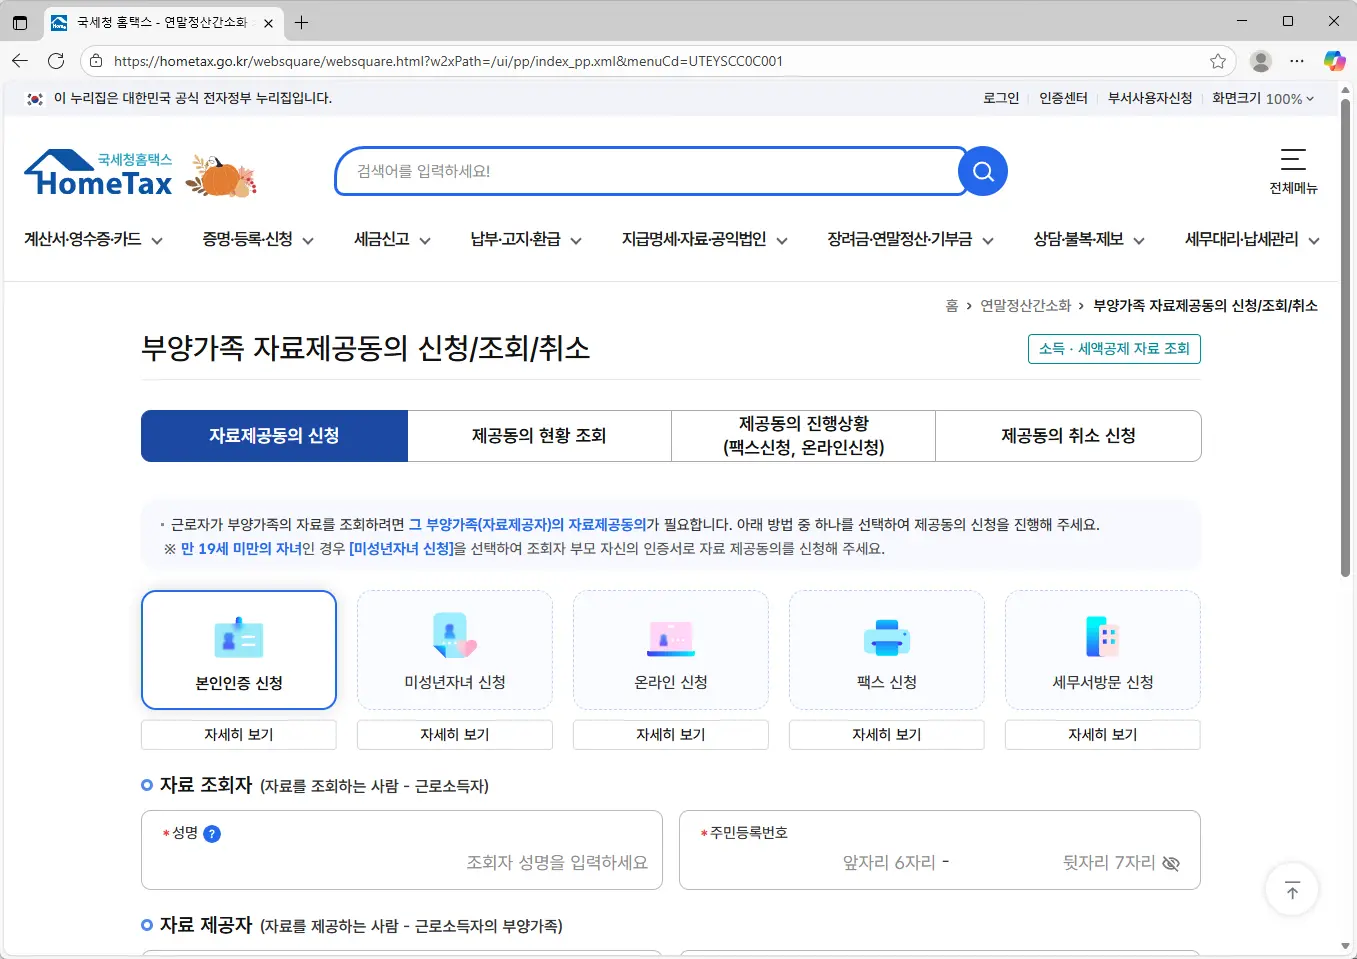Click the search magnifier icon
This screenshot has height=959, width=1357.
(981, 171)
